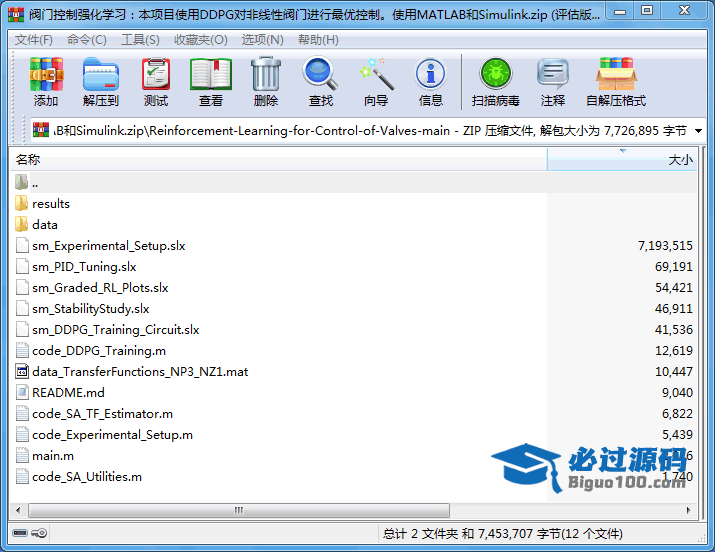
Task: Click the 查找 (Find) magnifier icon
Action: click(x=321, y=73)
